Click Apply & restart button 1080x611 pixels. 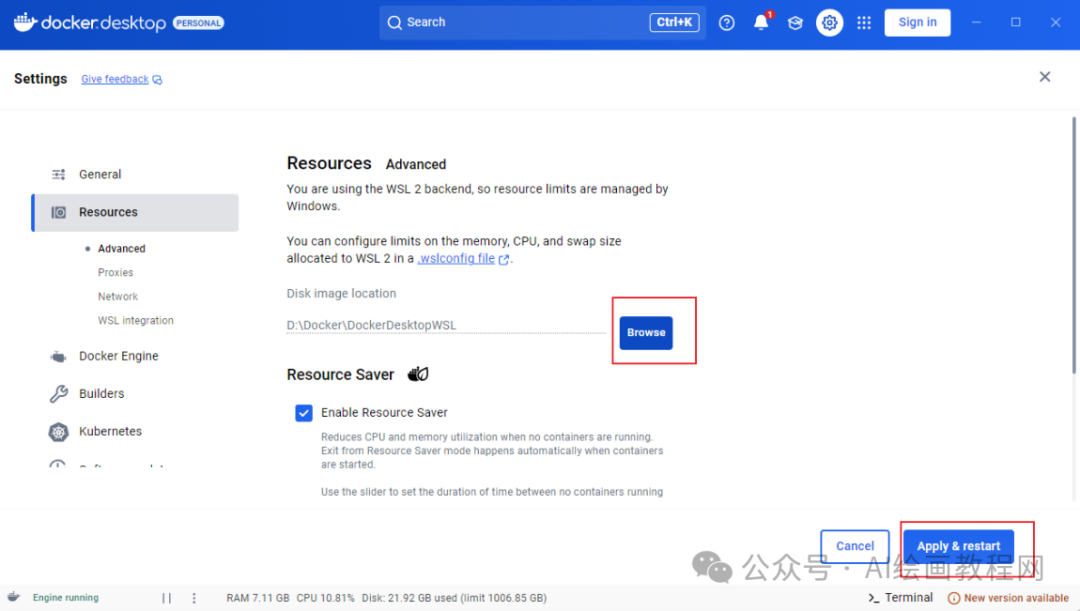pos(958,546)
